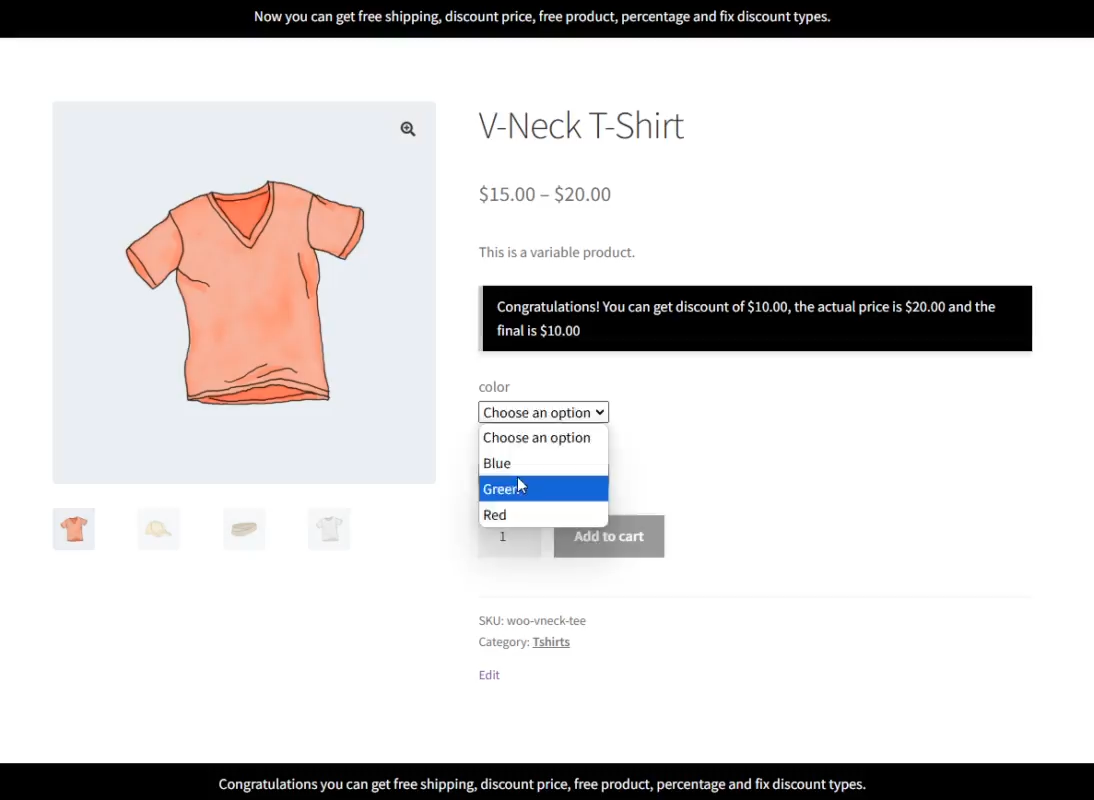The width and height of the screenshot is (1094, 800).
Task: Click the Edit link below the category
Action: click(x=489, y=675)
